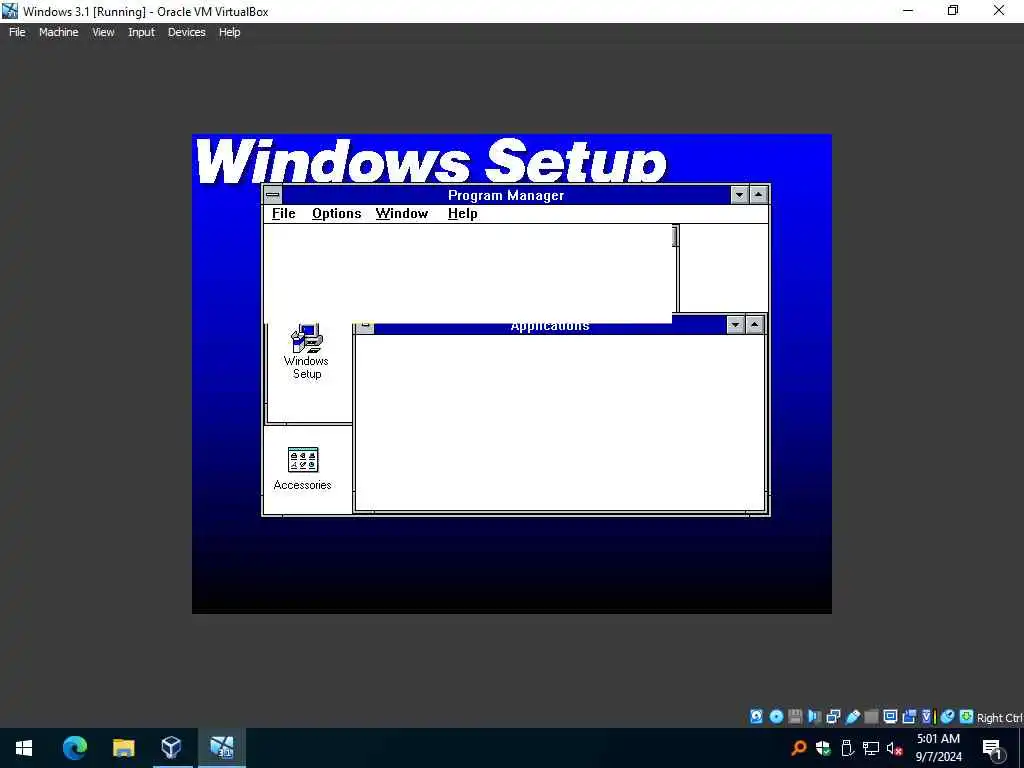This screenshot has width=1024, height=768.
Task: Open the taskbar clock showing 5:01 AM
Action: point(938,748)
